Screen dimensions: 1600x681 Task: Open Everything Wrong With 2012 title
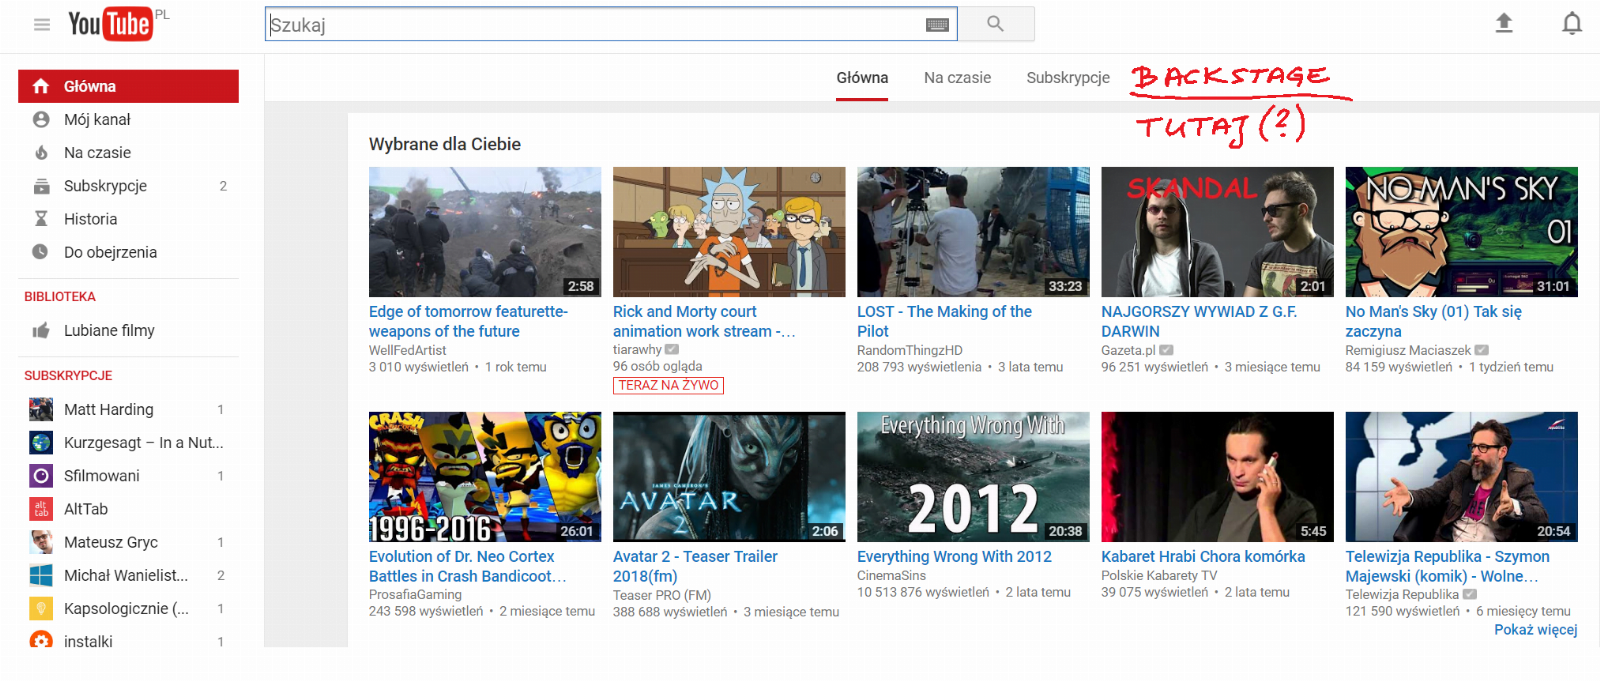(954, 557)
